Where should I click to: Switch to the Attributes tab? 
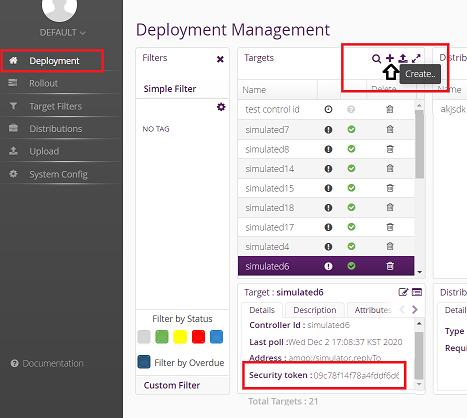pos(372,310)
